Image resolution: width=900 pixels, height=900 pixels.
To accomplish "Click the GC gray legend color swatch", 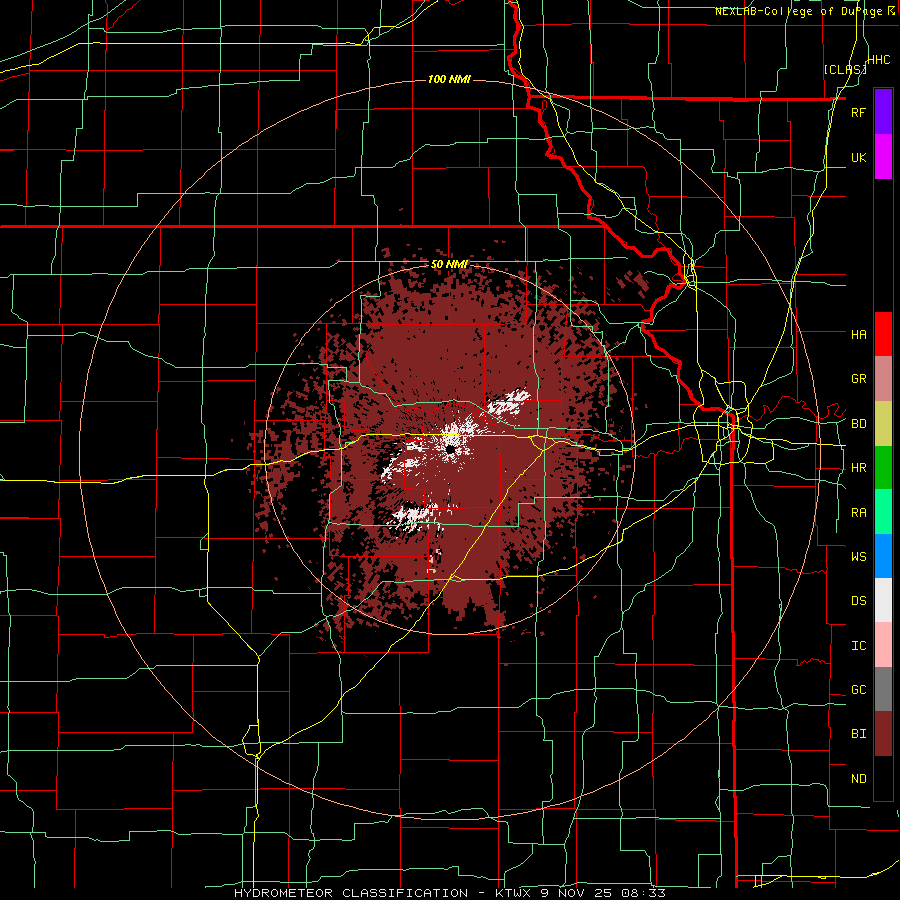I will tap(883, 689).
